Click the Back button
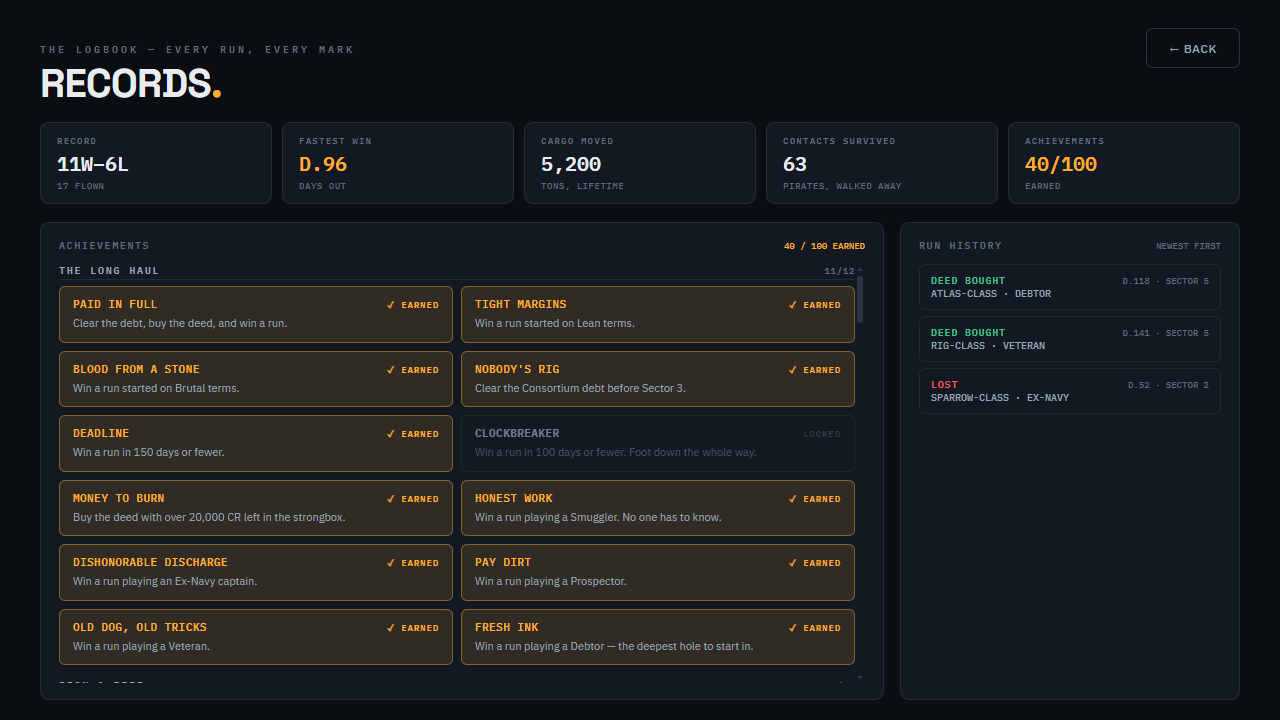 1192,48
